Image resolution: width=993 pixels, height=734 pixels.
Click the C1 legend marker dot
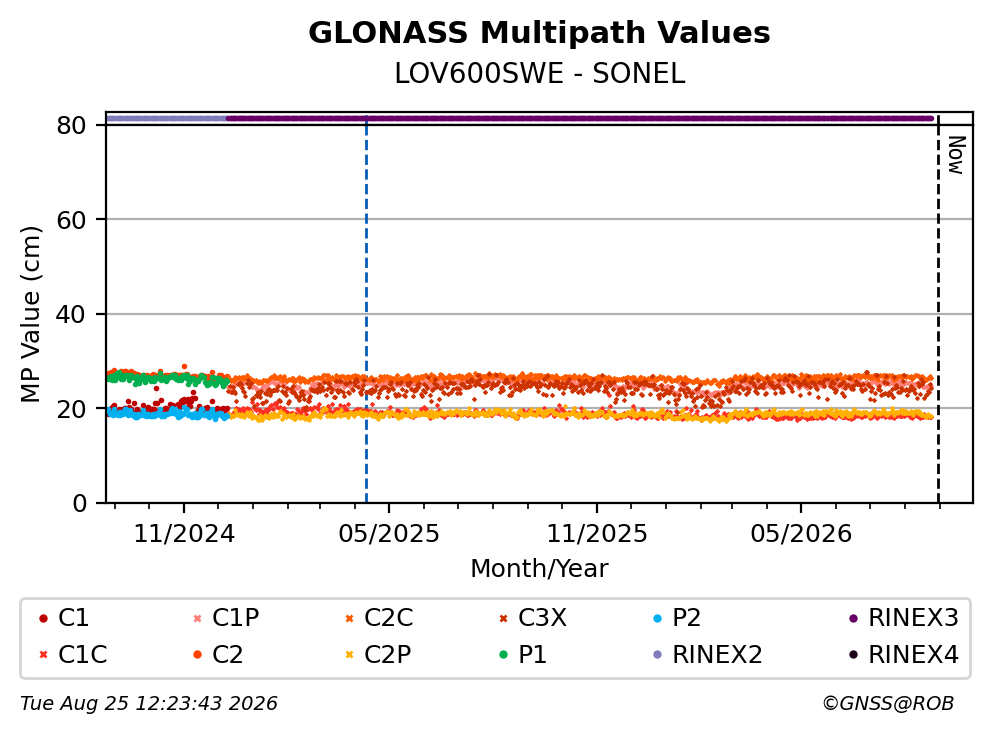point(43,618)
